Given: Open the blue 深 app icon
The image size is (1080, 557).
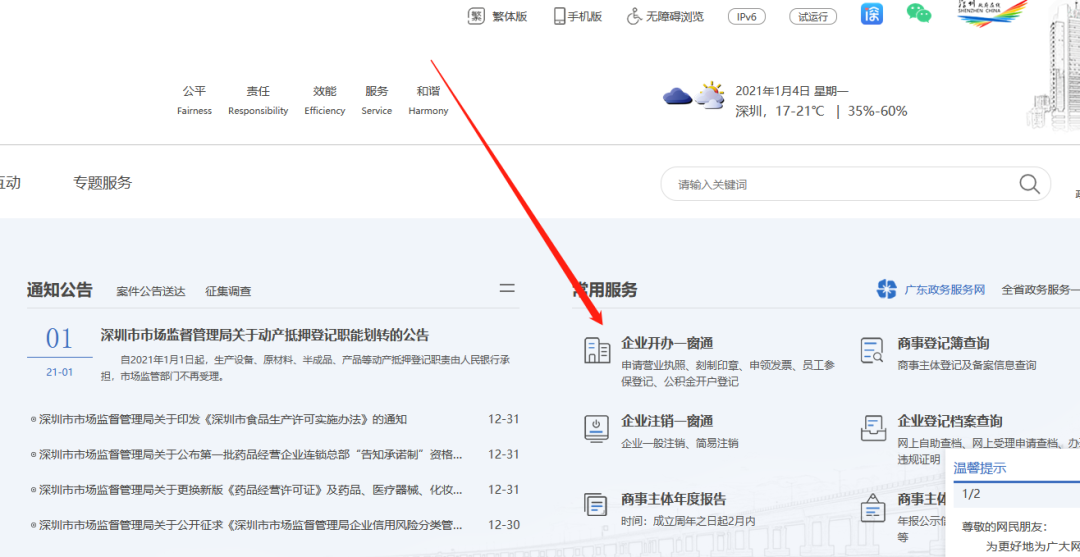Looking at the screenshot, I should [x=872, y=14].
